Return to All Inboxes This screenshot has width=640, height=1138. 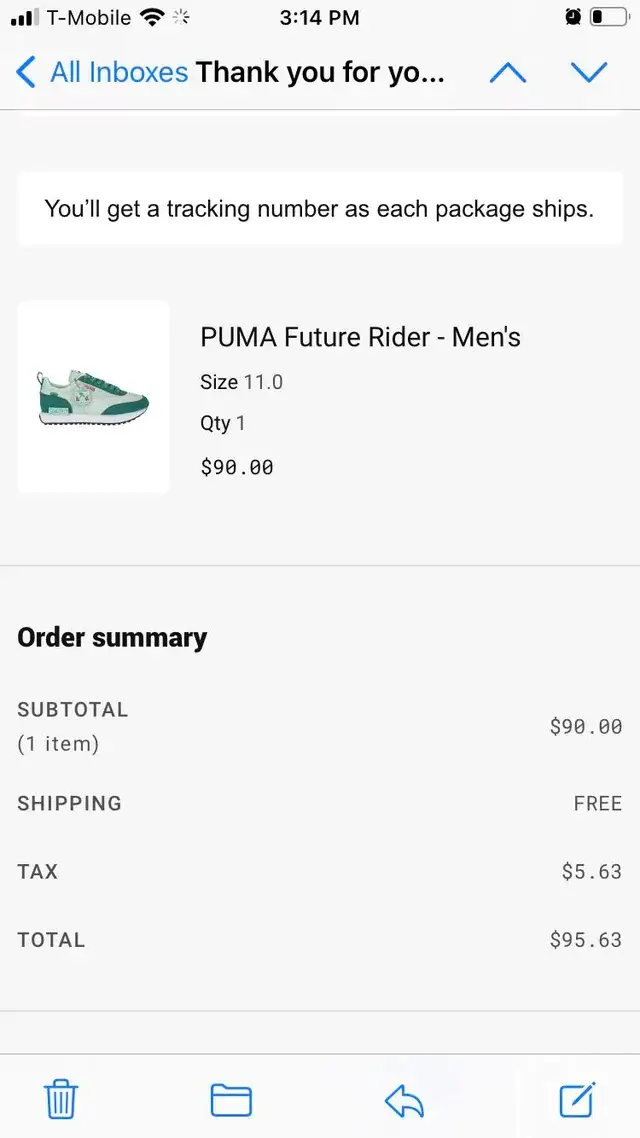[119, 72]
